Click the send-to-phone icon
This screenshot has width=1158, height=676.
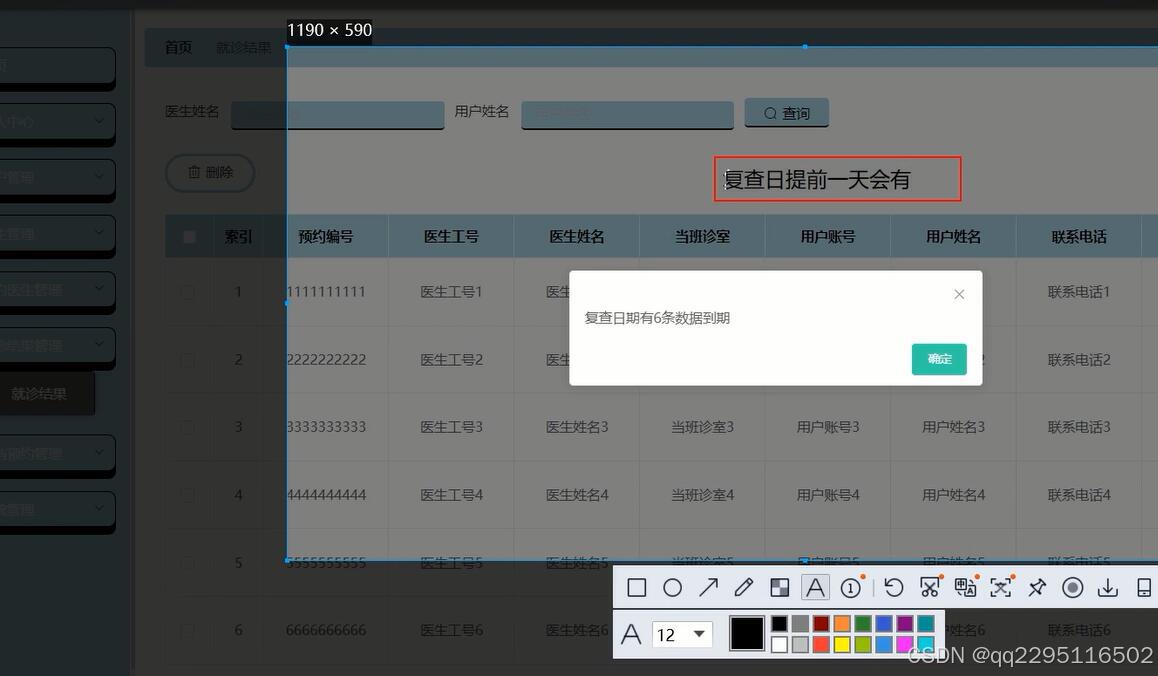coord(1143,588)
